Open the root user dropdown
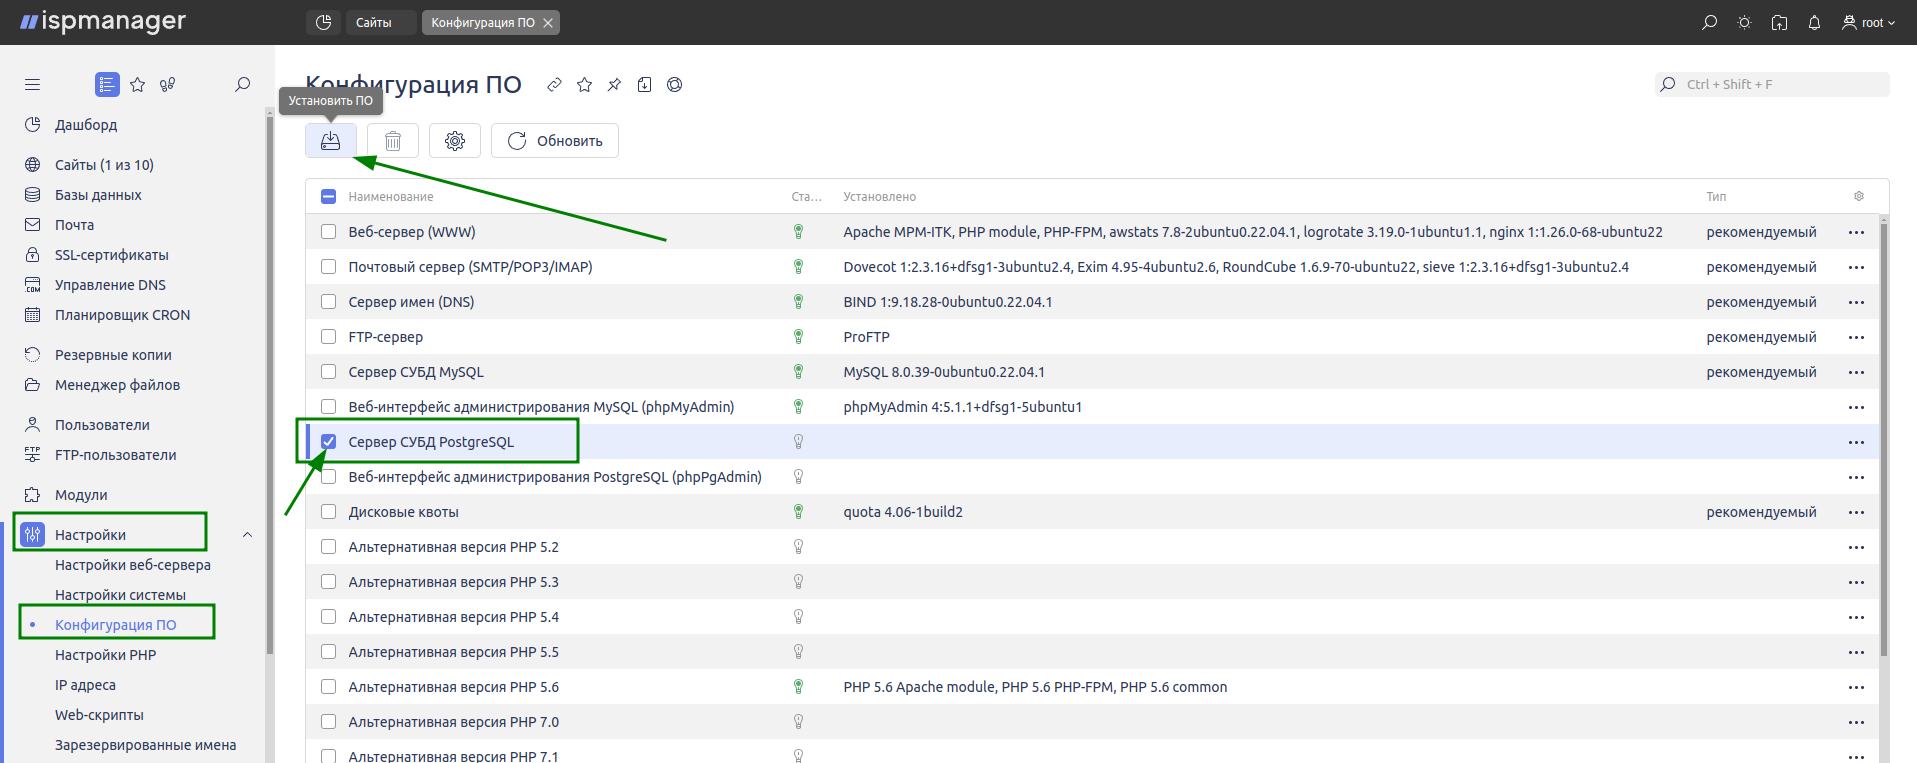1917x763 pixels. pyautogui.click(x=1868, y=22)
